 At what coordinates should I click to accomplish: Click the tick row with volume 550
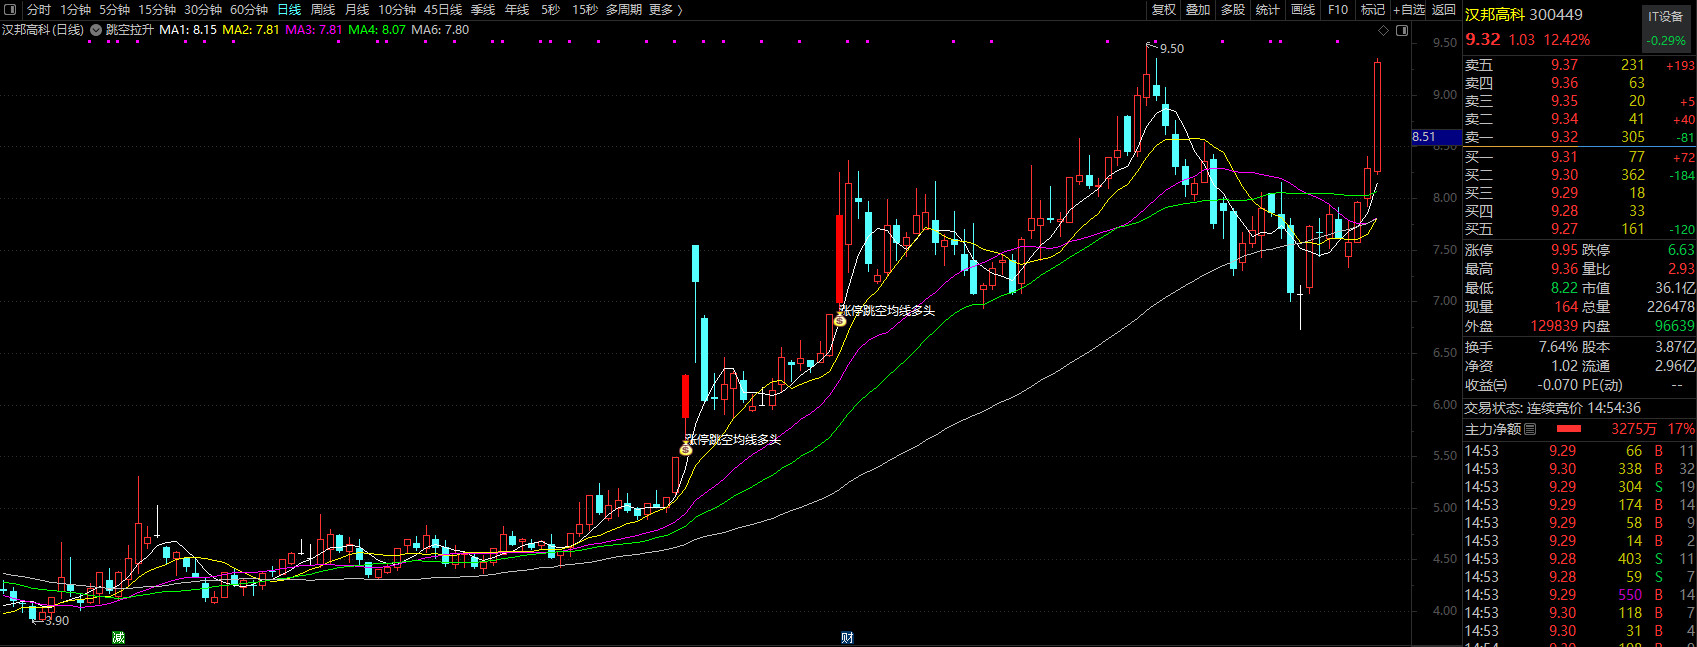pos(1580,595)
